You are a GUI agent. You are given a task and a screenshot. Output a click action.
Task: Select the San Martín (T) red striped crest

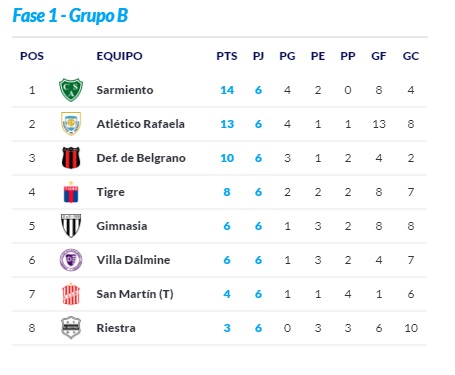(x=71, y=294)
